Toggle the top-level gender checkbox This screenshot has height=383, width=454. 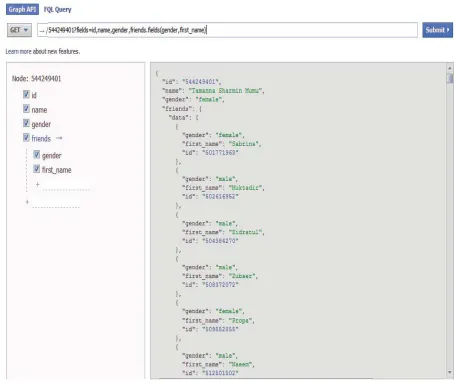[x=26, y=123]
